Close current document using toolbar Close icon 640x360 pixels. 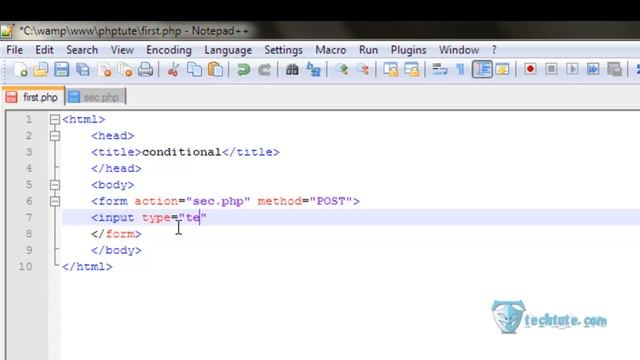click(104, 70)
